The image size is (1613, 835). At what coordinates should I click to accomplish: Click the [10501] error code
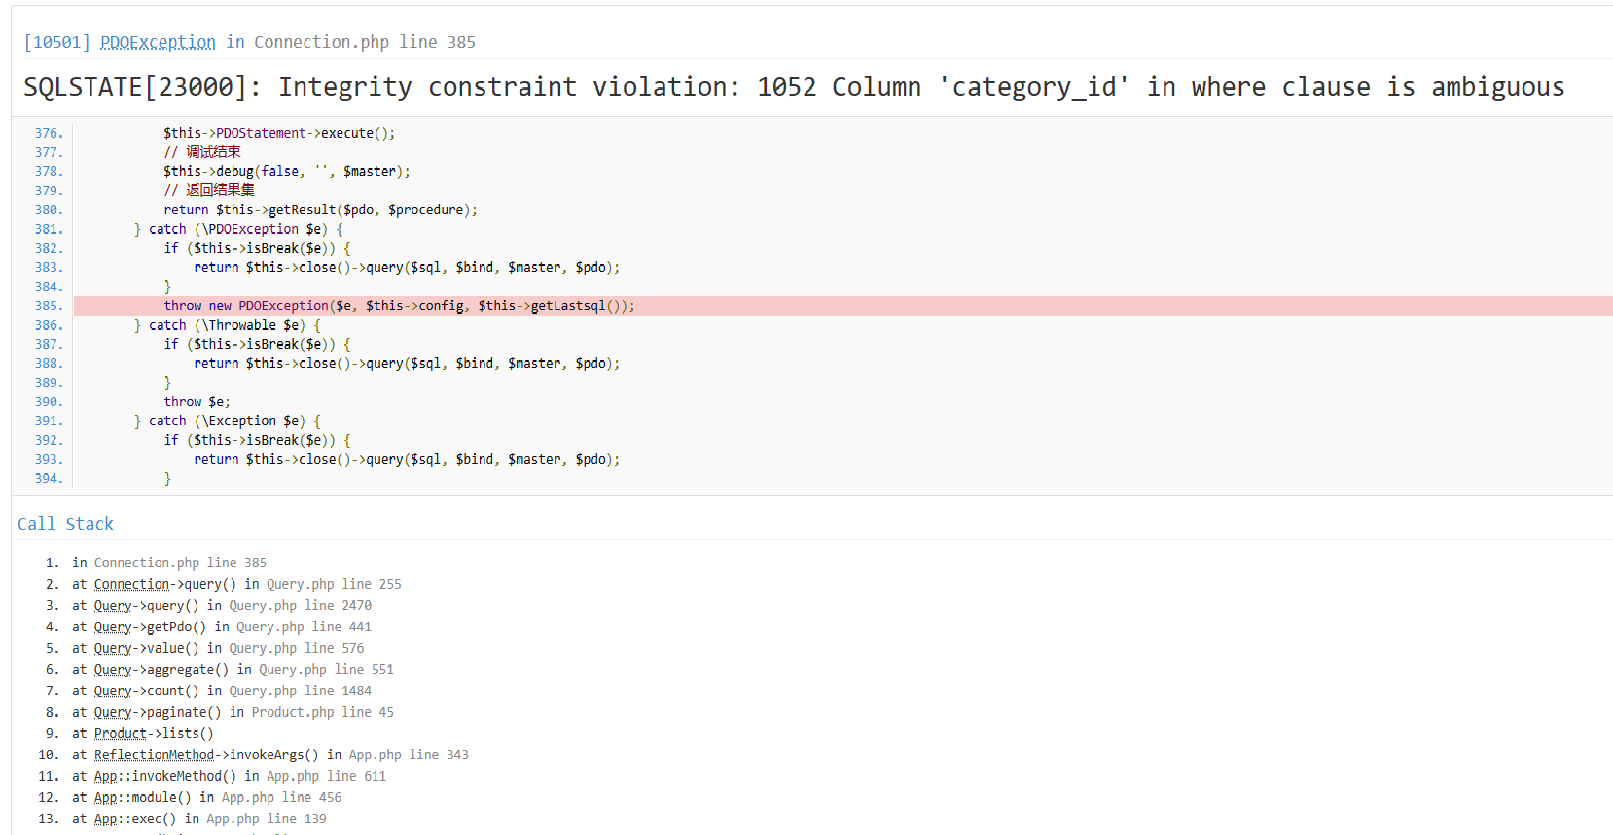[58, 42]
